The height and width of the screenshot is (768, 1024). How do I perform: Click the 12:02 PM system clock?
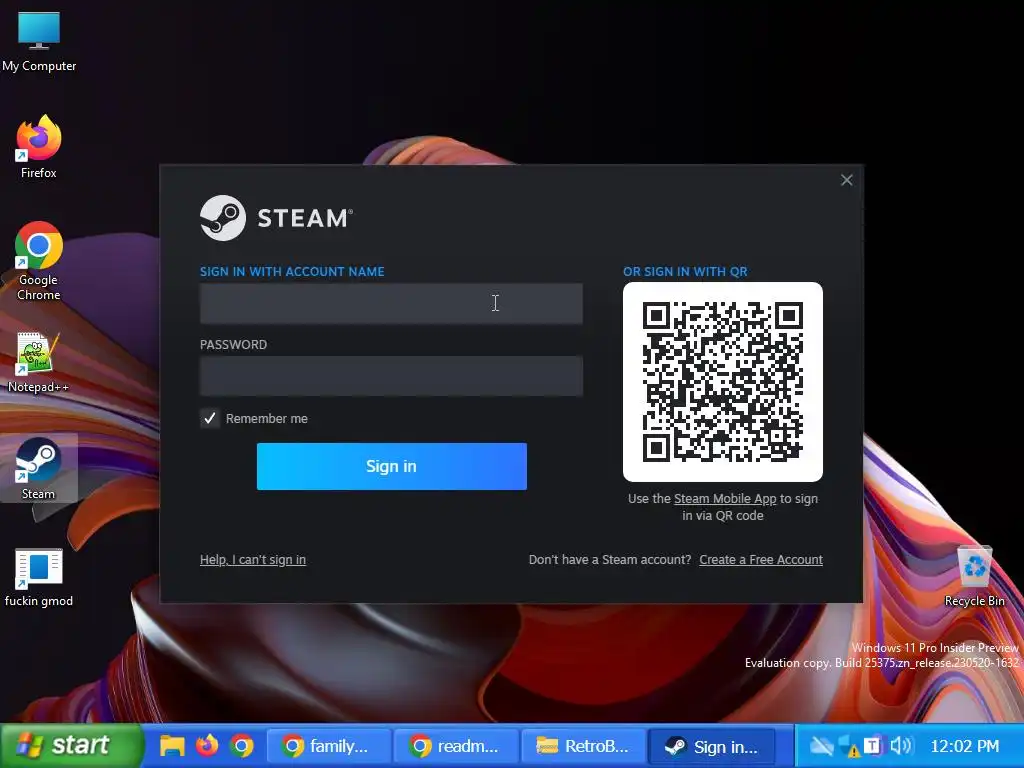tap(964, 746)
